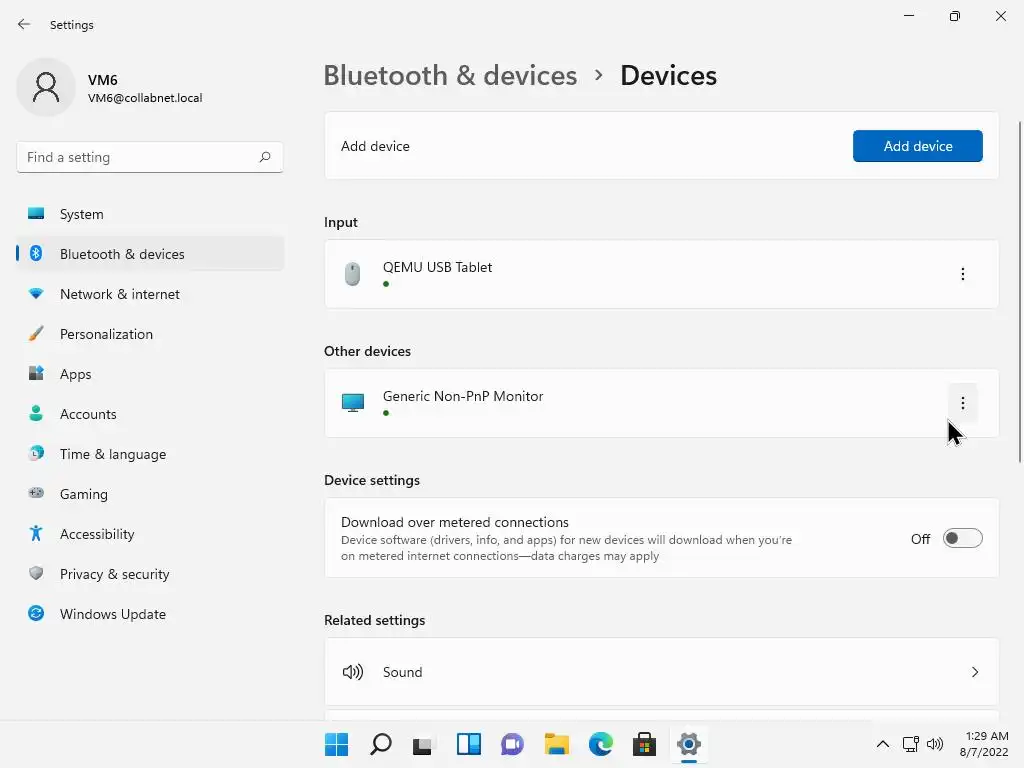Click the back arrow in Settings
Image resolution: width=1024 pixels, height=768 pixels.
tap(24, 25)
